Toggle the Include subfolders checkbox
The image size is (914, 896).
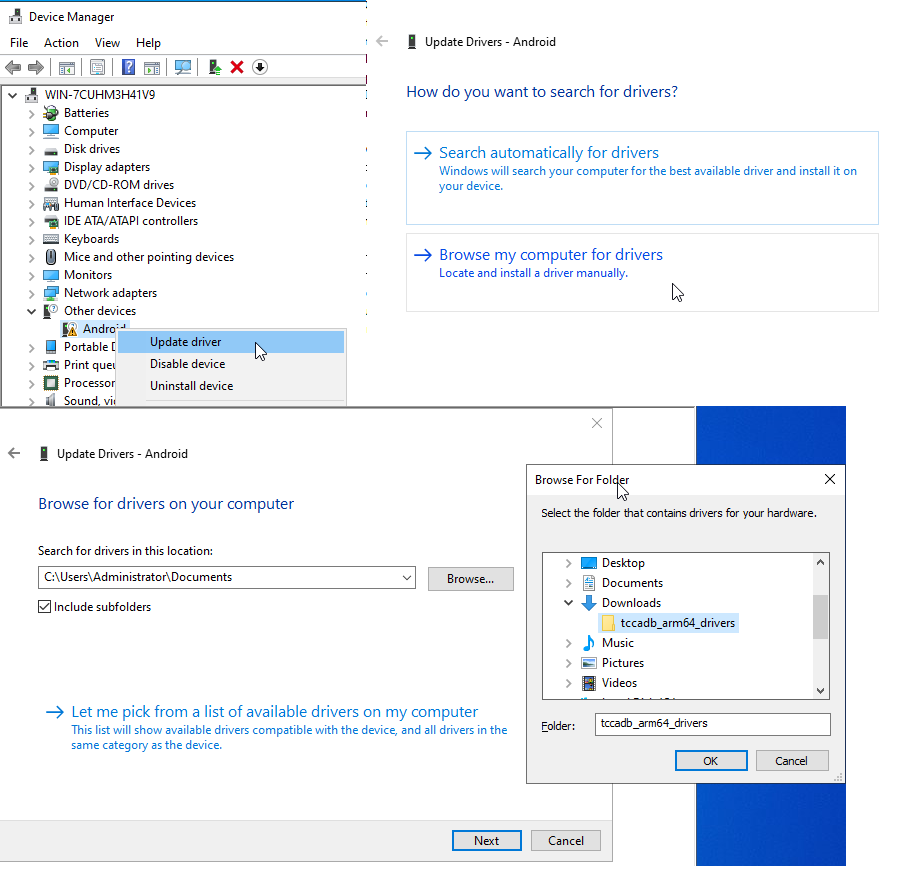coord(44,607)
